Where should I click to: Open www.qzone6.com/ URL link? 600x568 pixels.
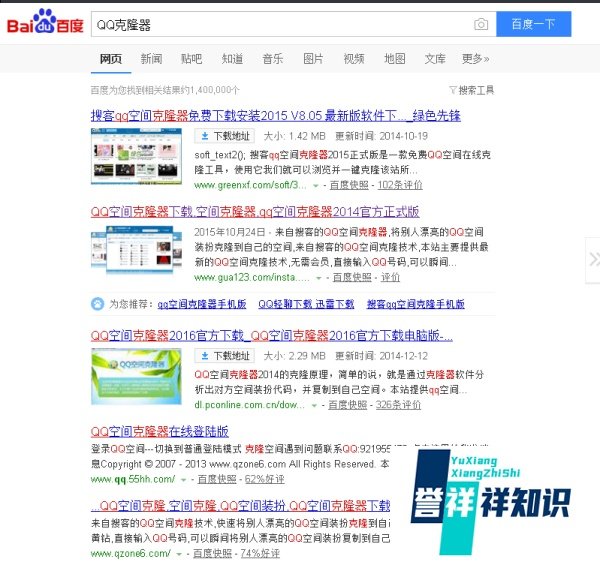coord(130,553)
